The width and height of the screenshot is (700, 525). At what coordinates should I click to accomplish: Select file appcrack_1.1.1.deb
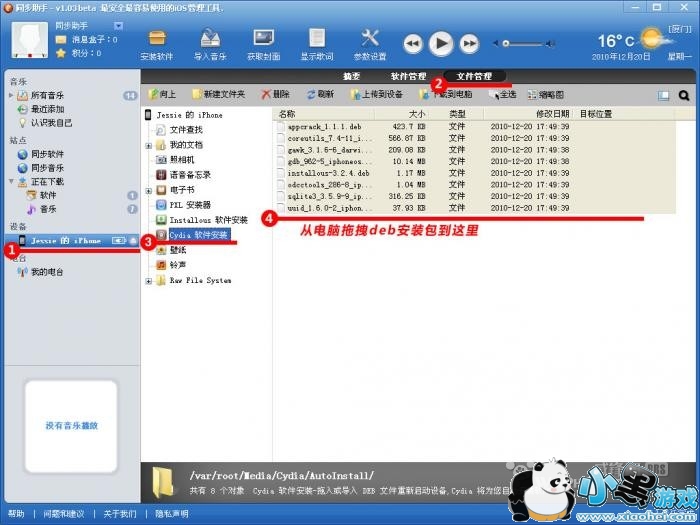(x=325, y=127)
